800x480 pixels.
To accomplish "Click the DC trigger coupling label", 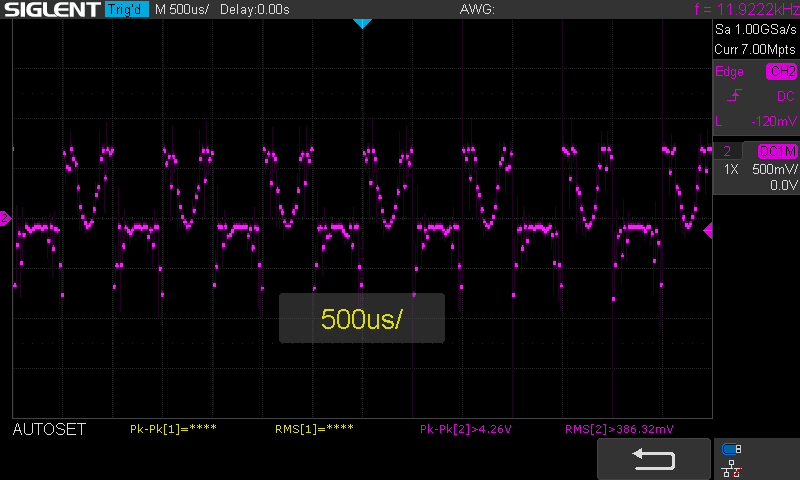I will click(x=786, y=96).
